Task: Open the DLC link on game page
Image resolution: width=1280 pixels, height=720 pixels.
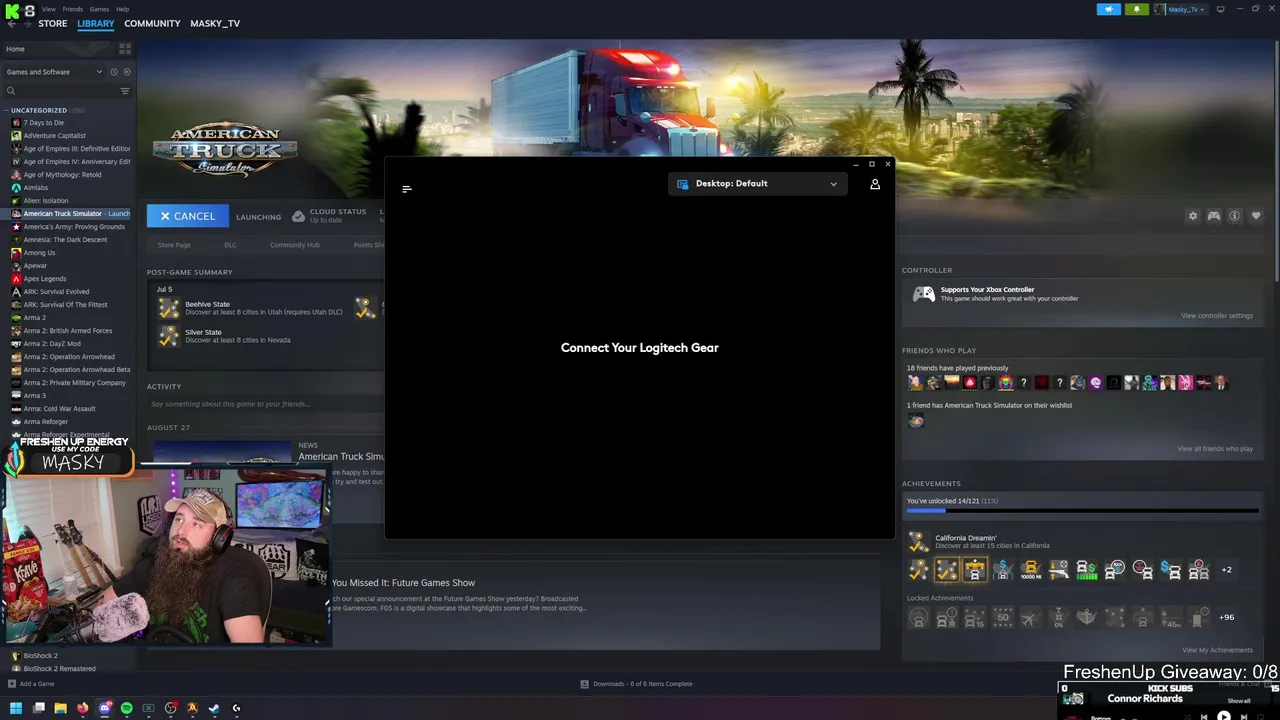Action: click(x=230, y=245)
